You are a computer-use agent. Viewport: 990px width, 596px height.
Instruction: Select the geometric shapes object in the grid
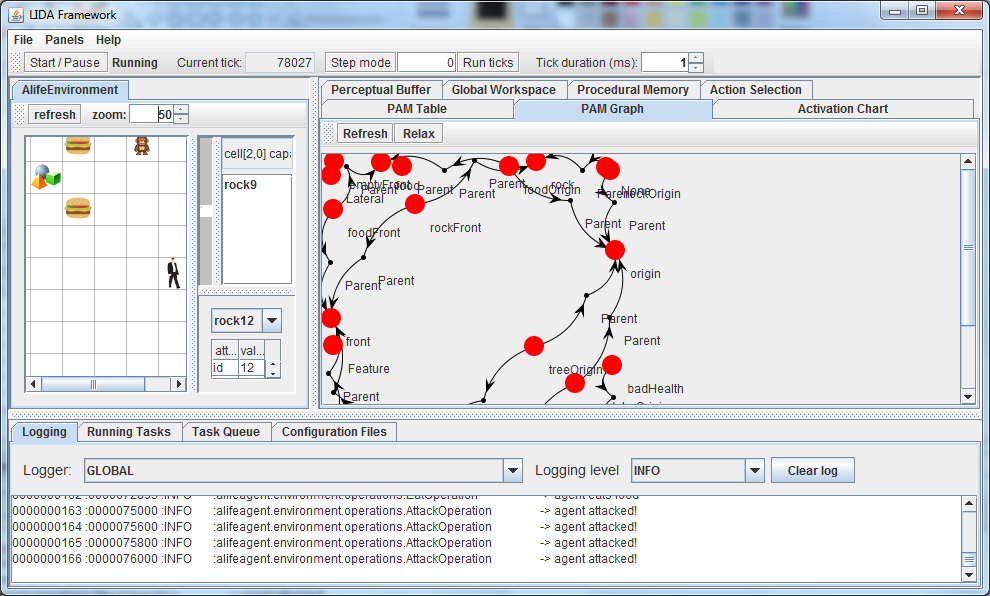pyautogui.click(x=45, y=177)
